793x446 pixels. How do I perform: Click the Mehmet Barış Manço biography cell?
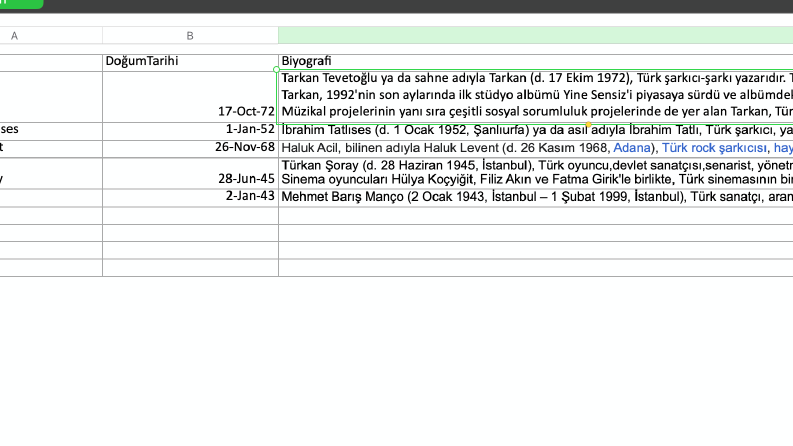coord(536,198)
